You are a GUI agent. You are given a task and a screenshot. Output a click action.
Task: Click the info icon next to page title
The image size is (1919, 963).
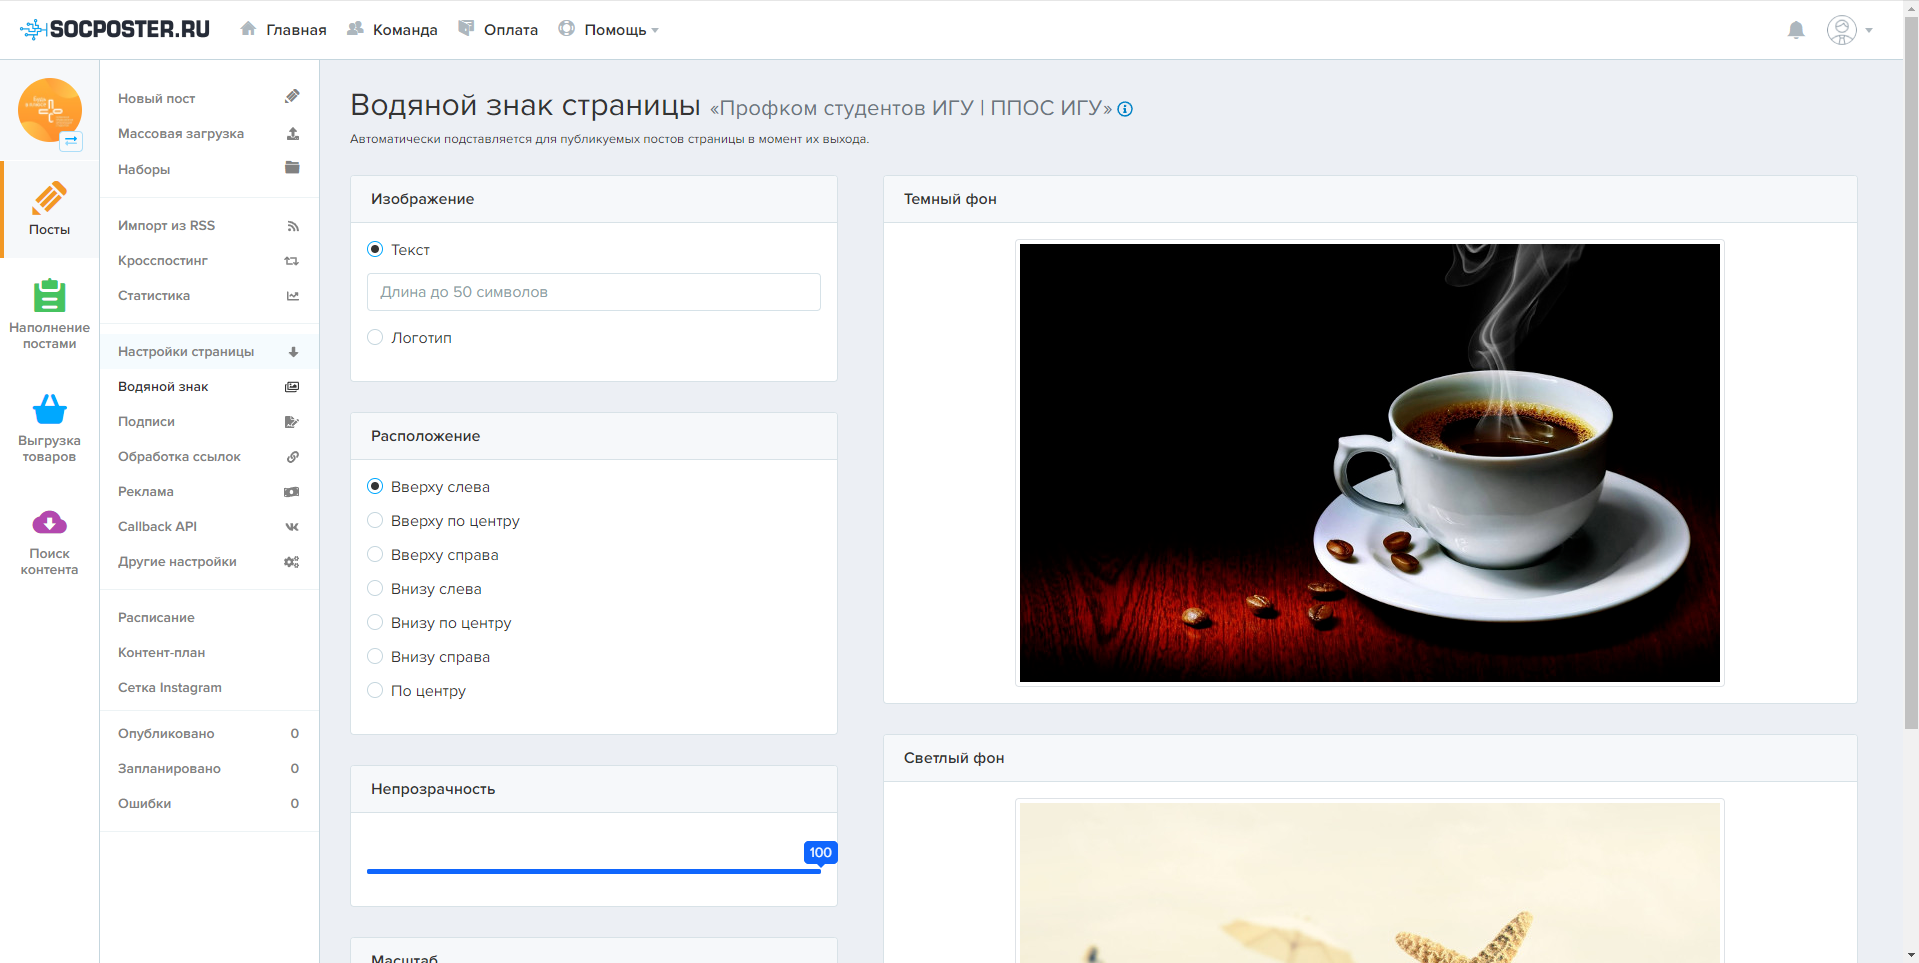pos(1125,109)
